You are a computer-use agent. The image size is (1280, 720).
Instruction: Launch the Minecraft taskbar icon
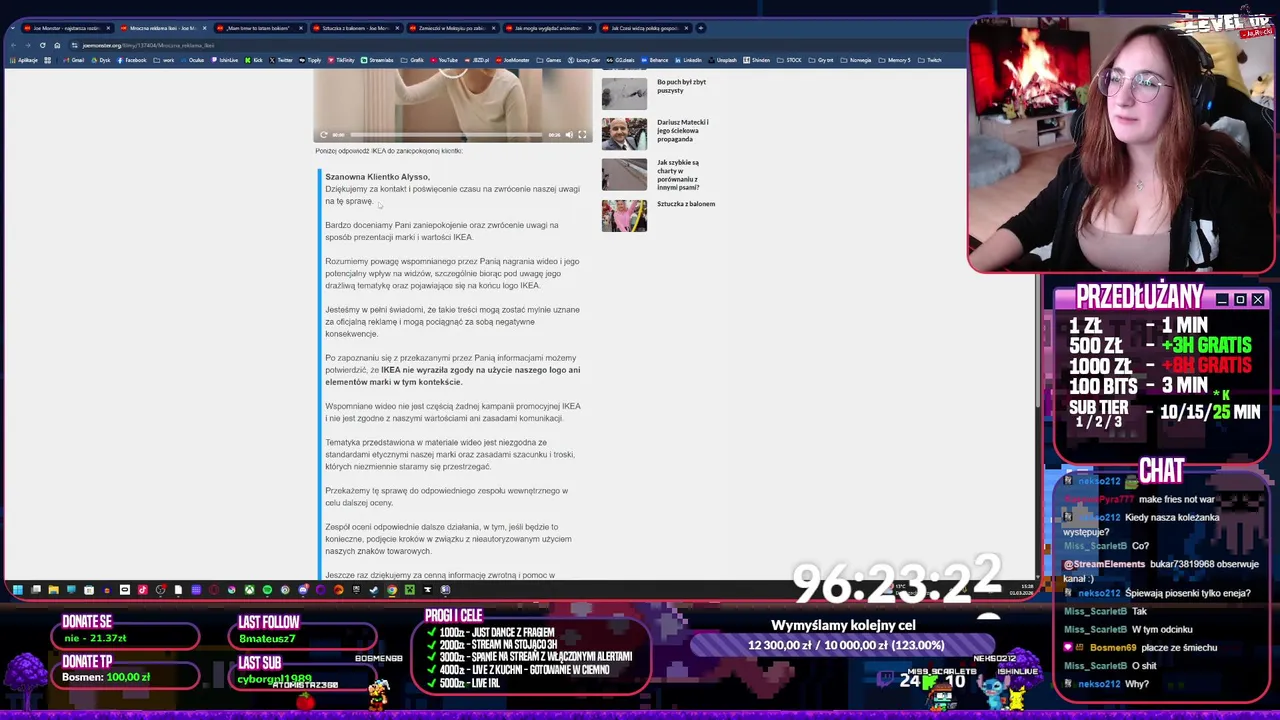coord(410,590)
